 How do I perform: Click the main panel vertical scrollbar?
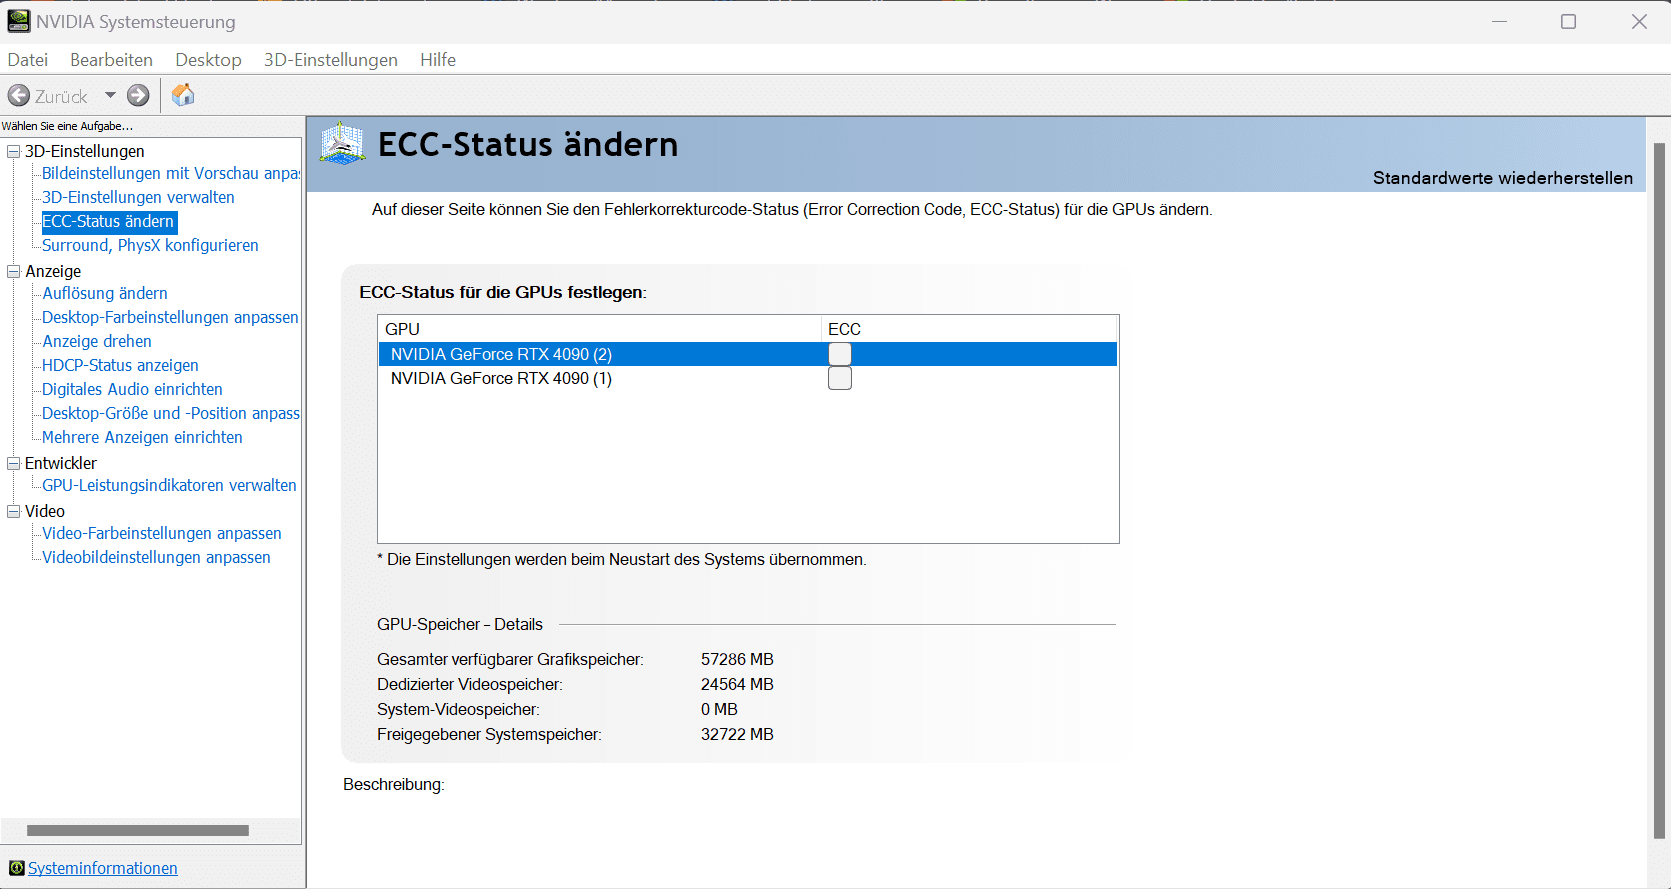click(x=1659, y=490)
